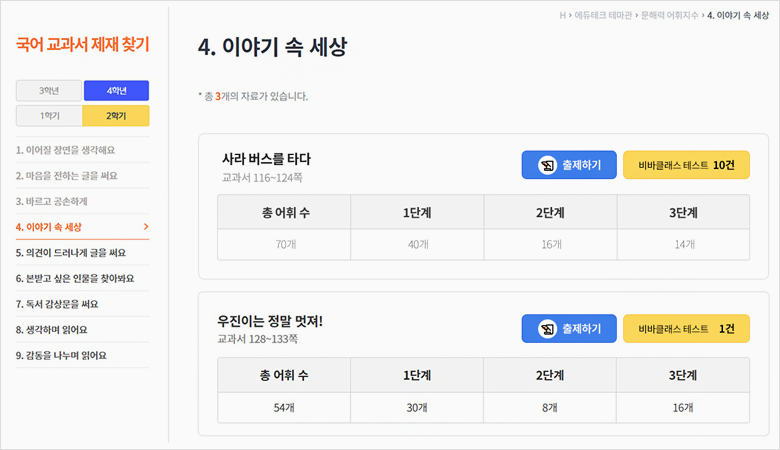Click the 8개 2단계 cell
This screenshot has width=780, height=450.
click(550, 408)
